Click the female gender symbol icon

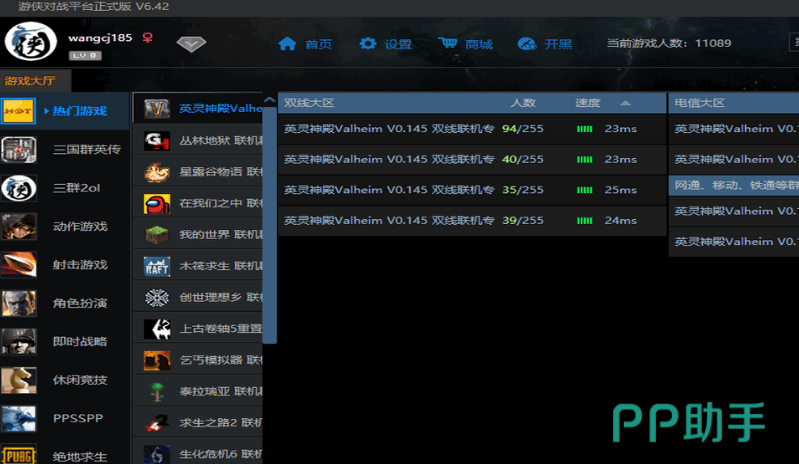(x=147, y=38)
